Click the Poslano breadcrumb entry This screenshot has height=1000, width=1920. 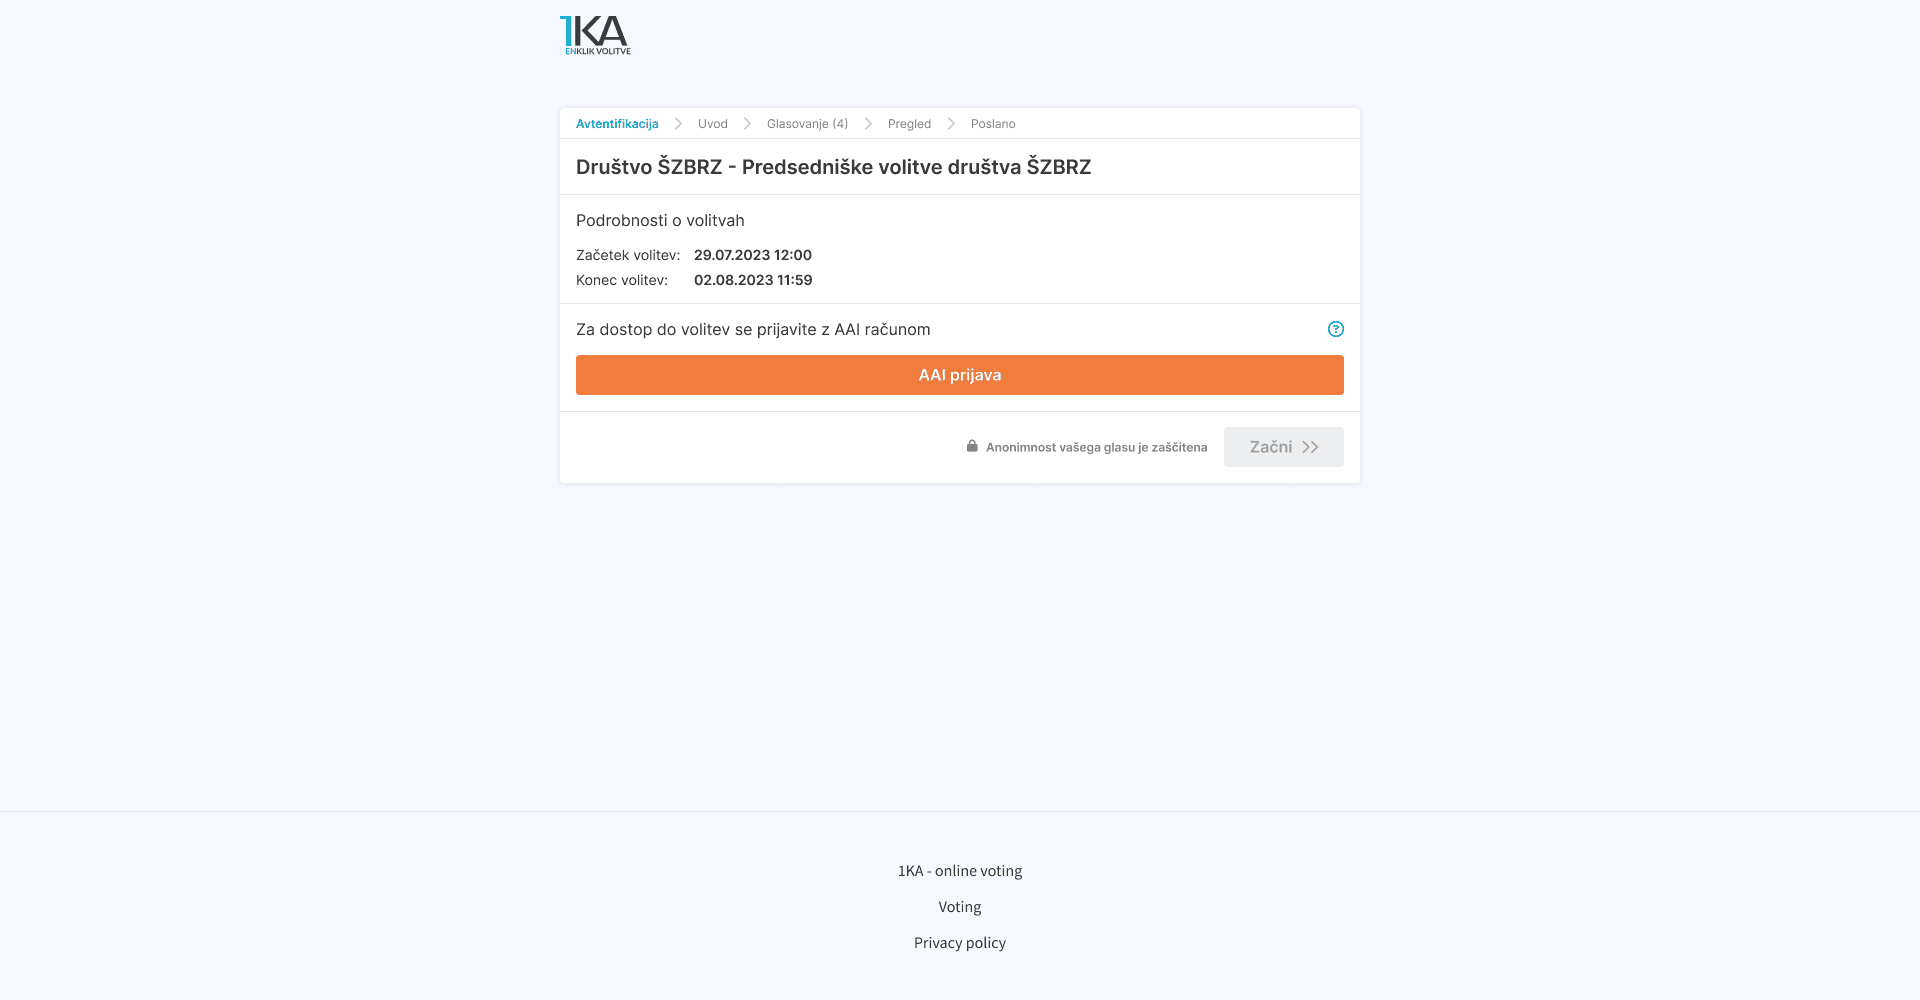click(993, 124)
